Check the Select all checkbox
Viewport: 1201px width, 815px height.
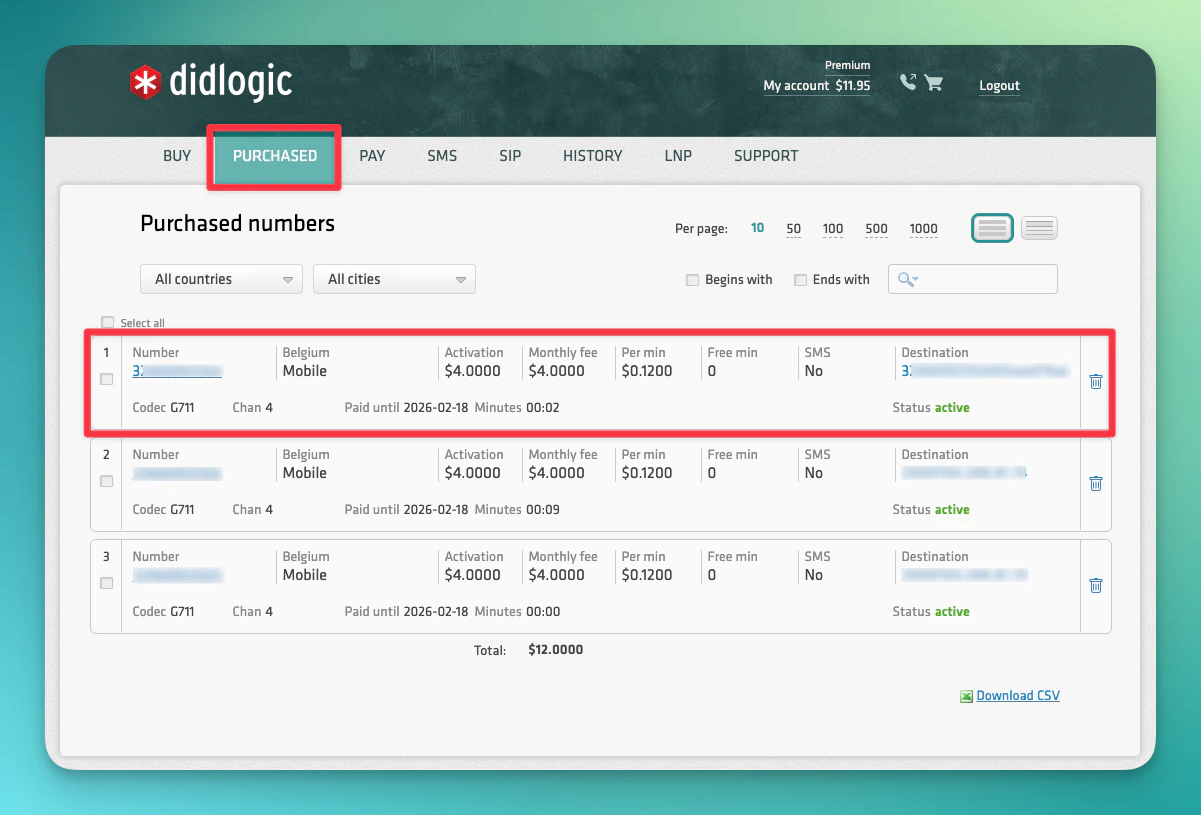point(107,322)
